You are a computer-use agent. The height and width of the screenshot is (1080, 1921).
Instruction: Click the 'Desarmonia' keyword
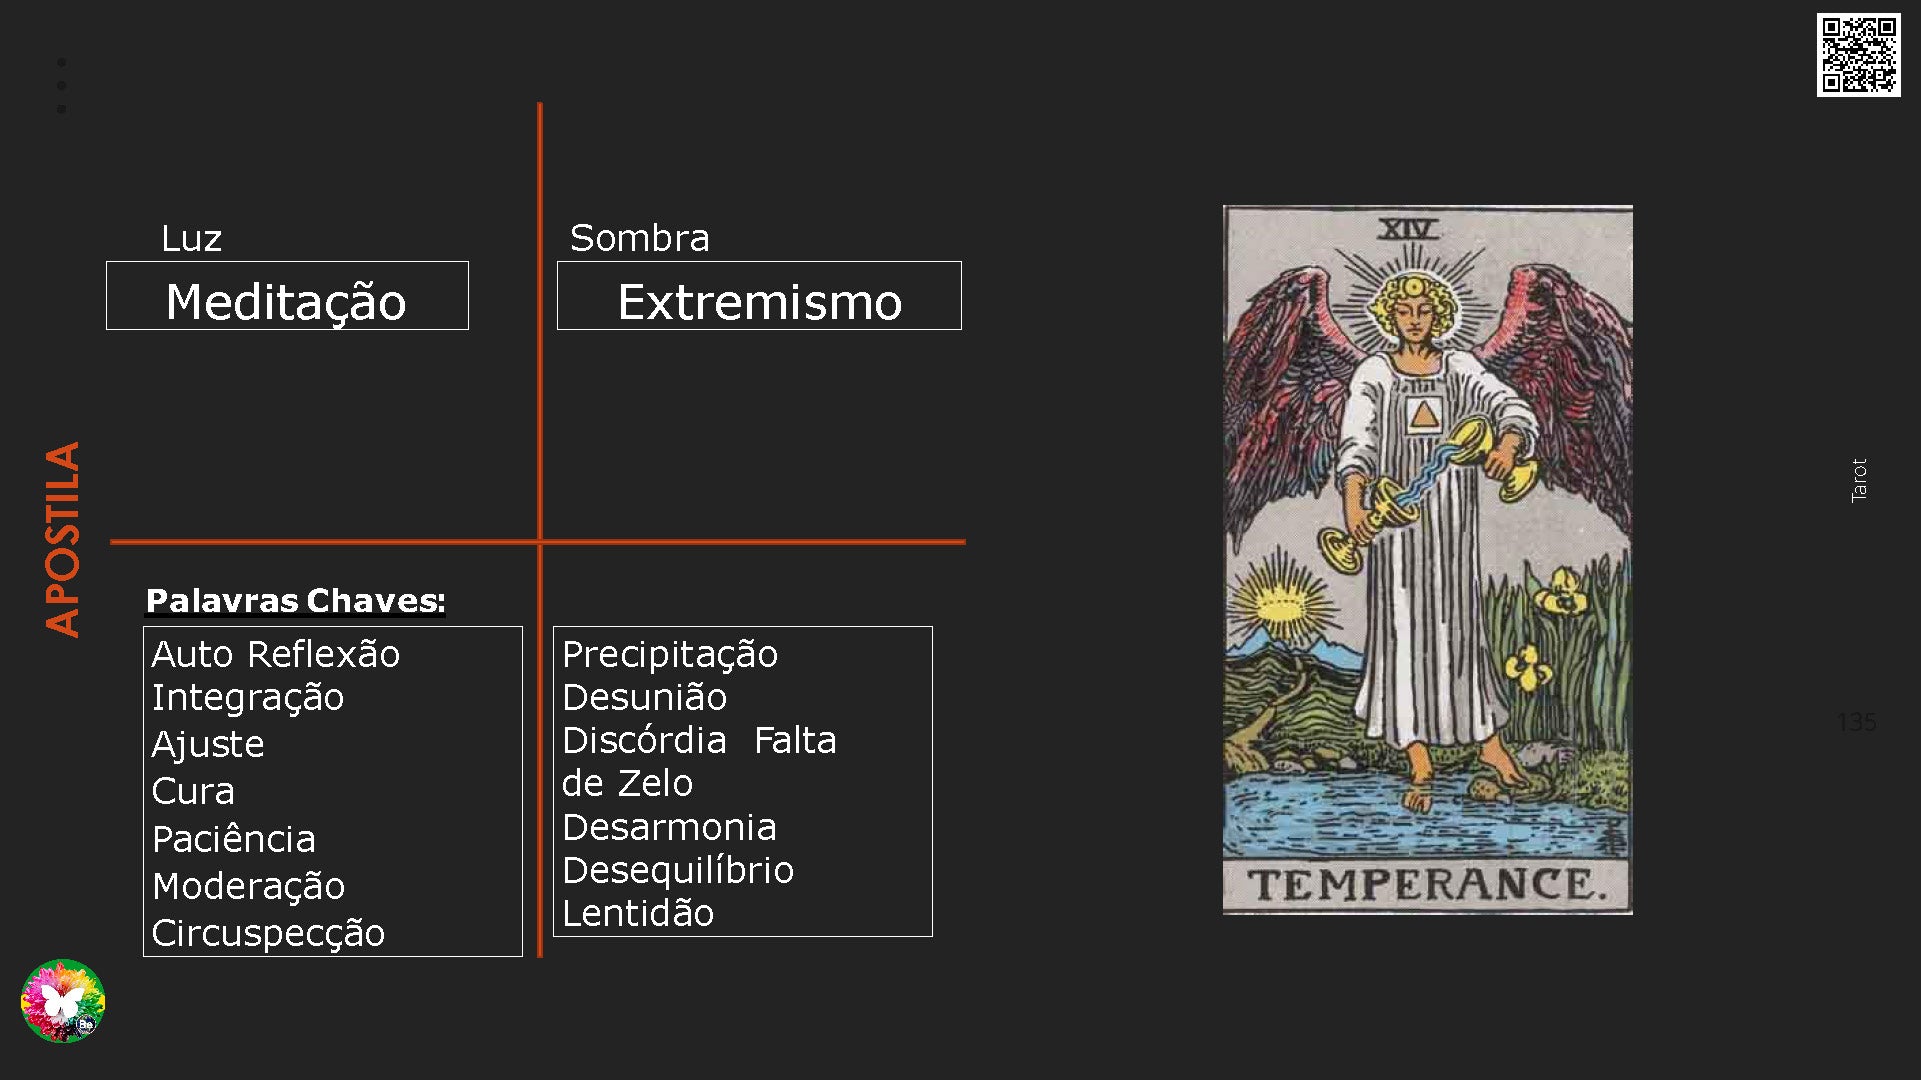[669, 827]
